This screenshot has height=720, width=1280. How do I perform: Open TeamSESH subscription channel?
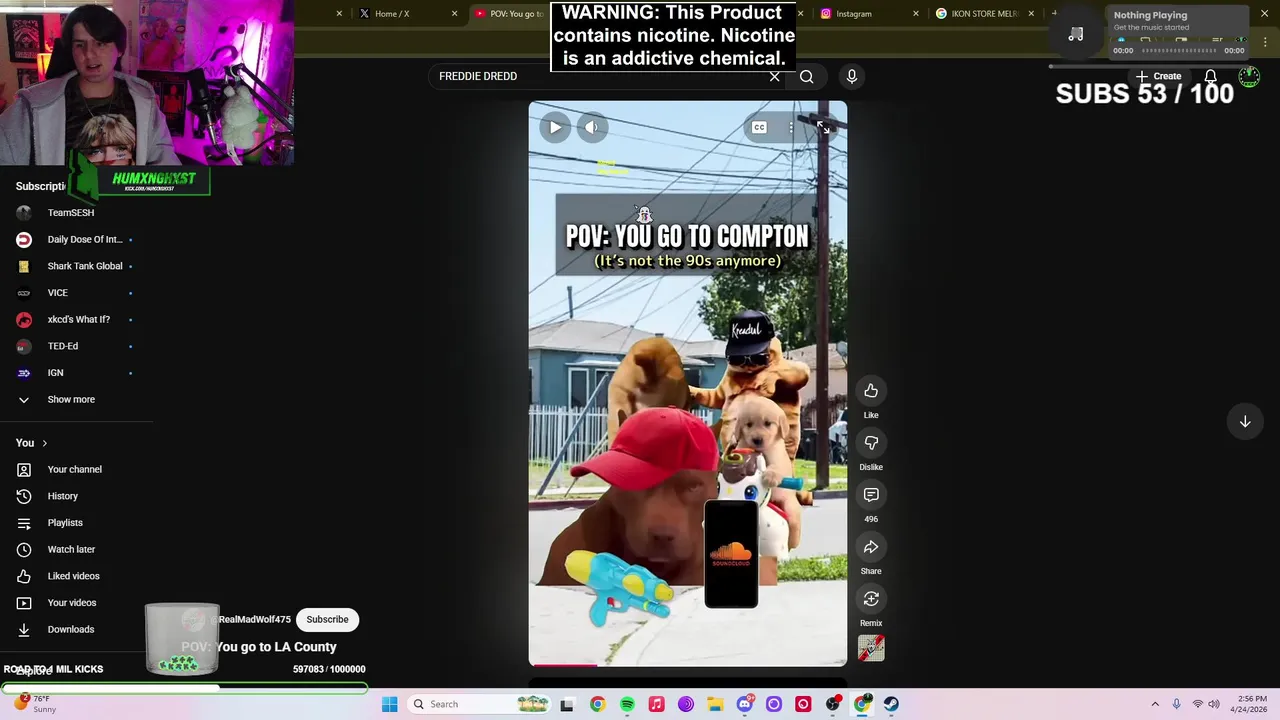click(x=72, y=213)
